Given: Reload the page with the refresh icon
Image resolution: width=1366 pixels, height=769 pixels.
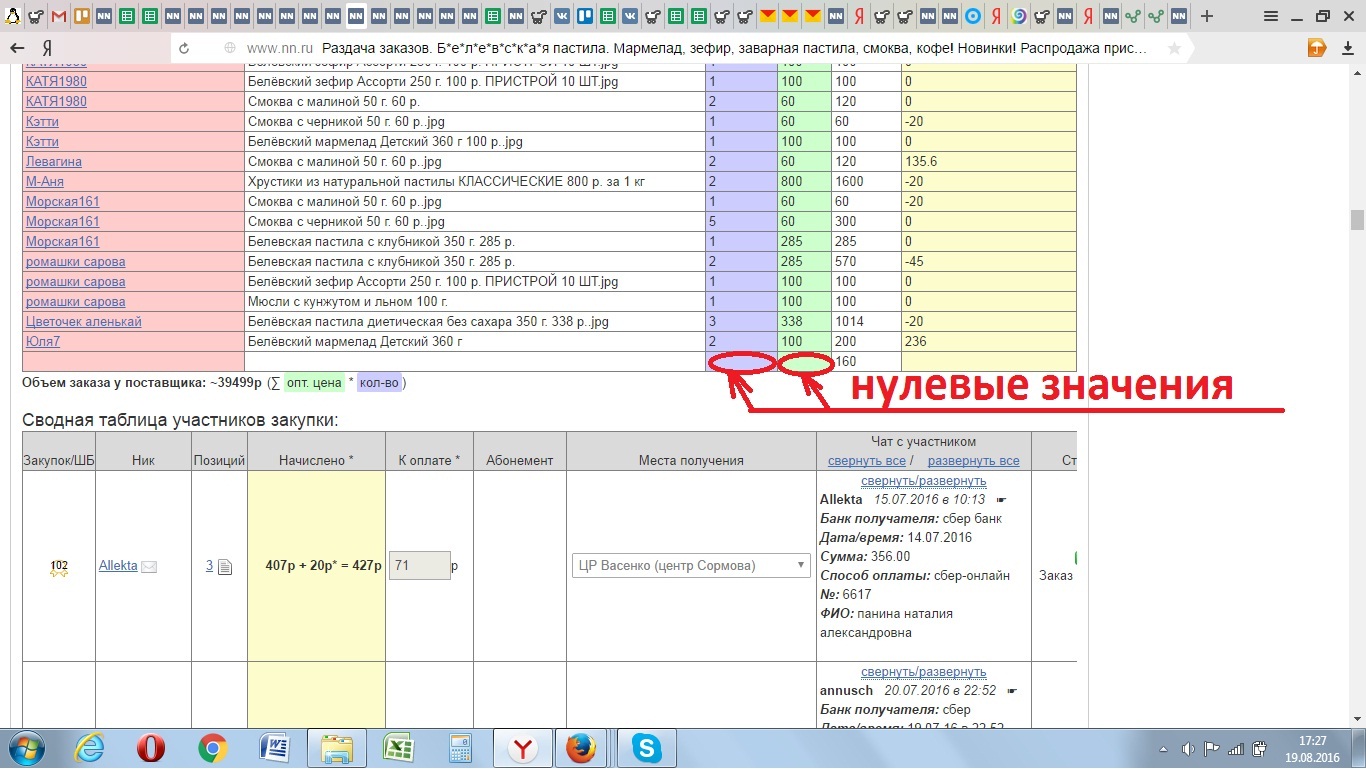Looking at the screenshot, I should tap(183, 48).
